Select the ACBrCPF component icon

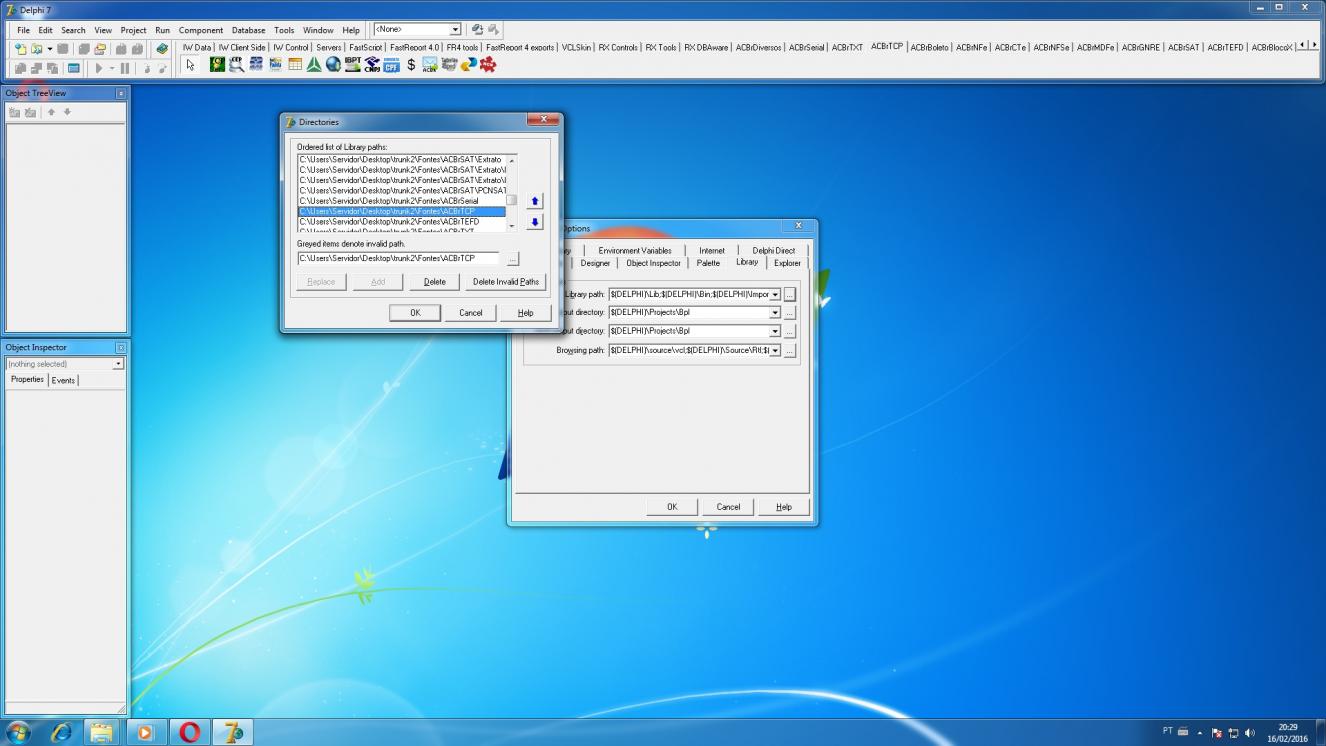click(391, 65)
